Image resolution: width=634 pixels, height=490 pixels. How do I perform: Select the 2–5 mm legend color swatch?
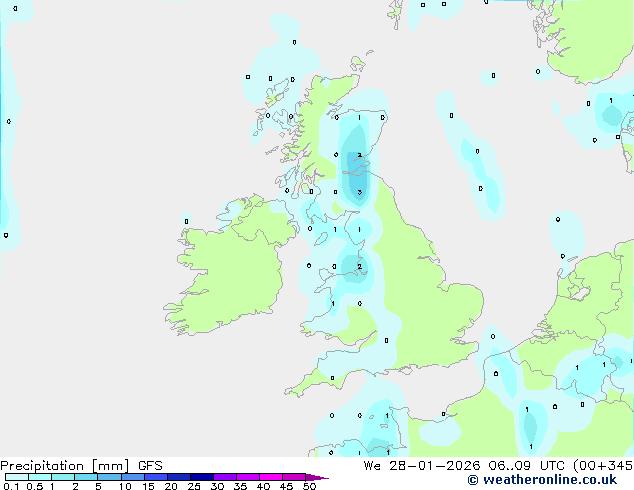pos(86,477)
